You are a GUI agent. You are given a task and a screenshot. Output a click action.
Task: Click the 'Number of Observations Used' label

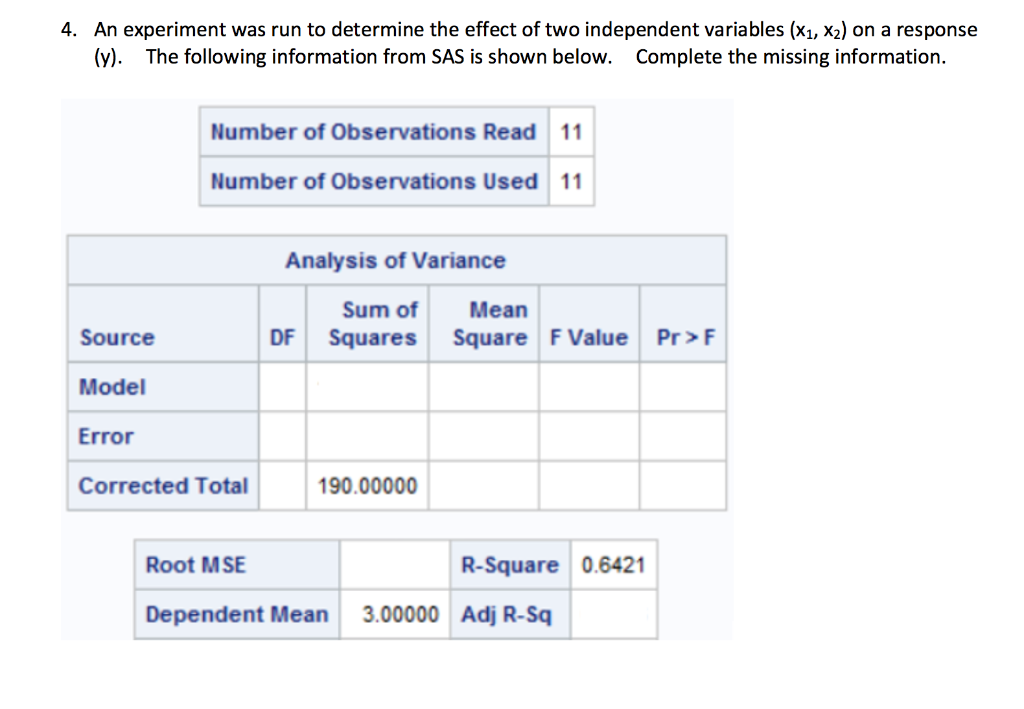point(374,181)
